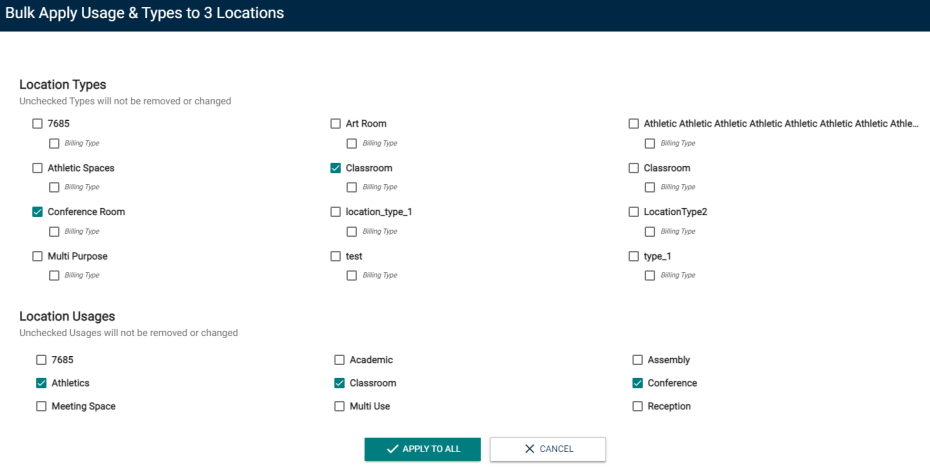Viewport: 930px width, 468px height.
Task: Check the Reception usage
Action: pos(638,406)
